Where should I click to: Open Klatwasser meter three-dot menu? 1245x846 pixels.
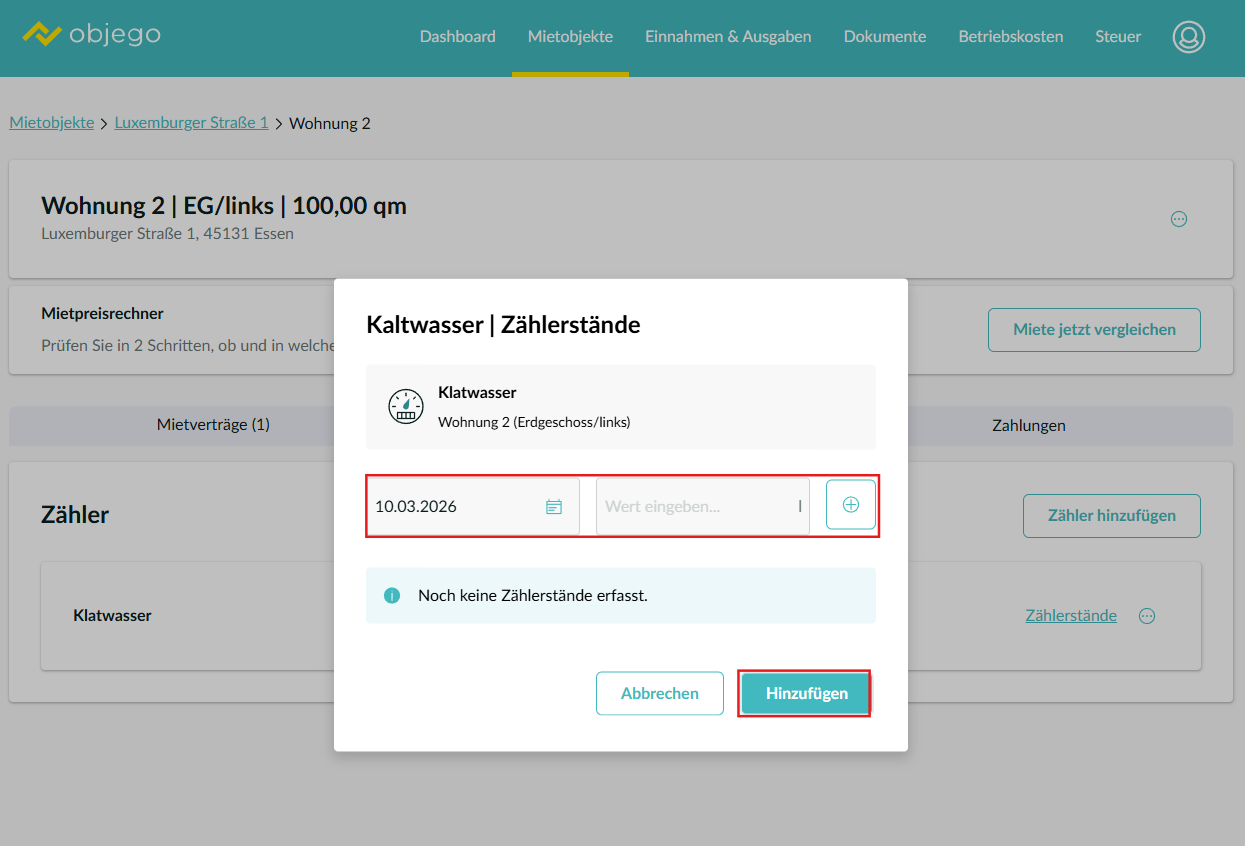coord(1147,616)
